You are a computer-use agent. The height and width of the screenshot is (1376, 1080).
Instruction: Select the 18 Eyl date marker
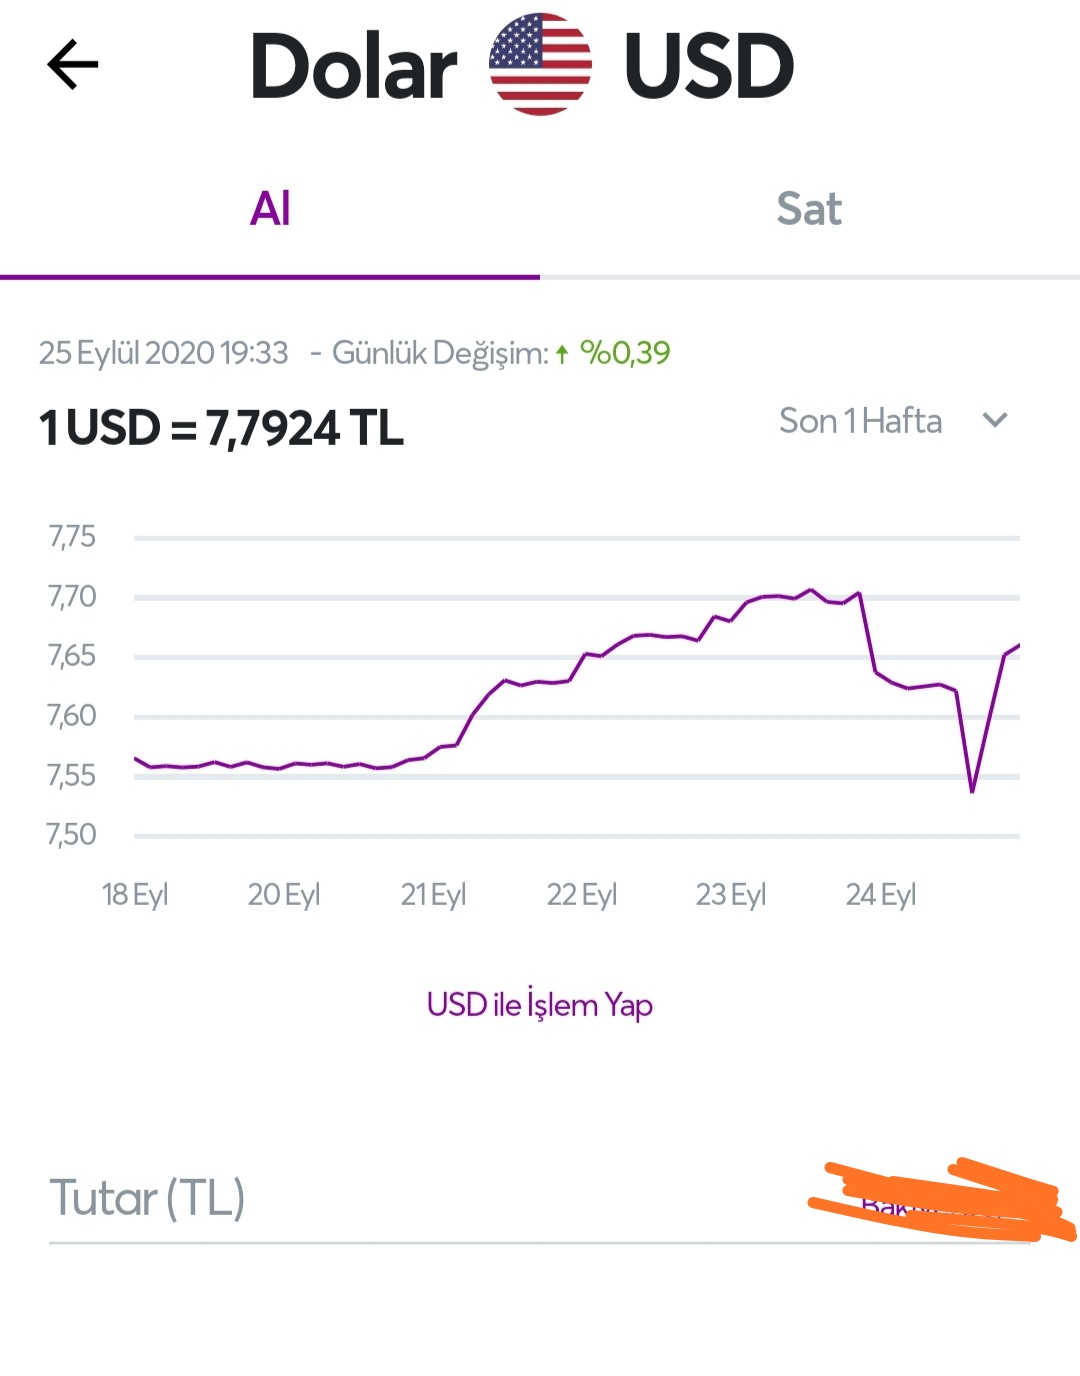click(135, 894)
